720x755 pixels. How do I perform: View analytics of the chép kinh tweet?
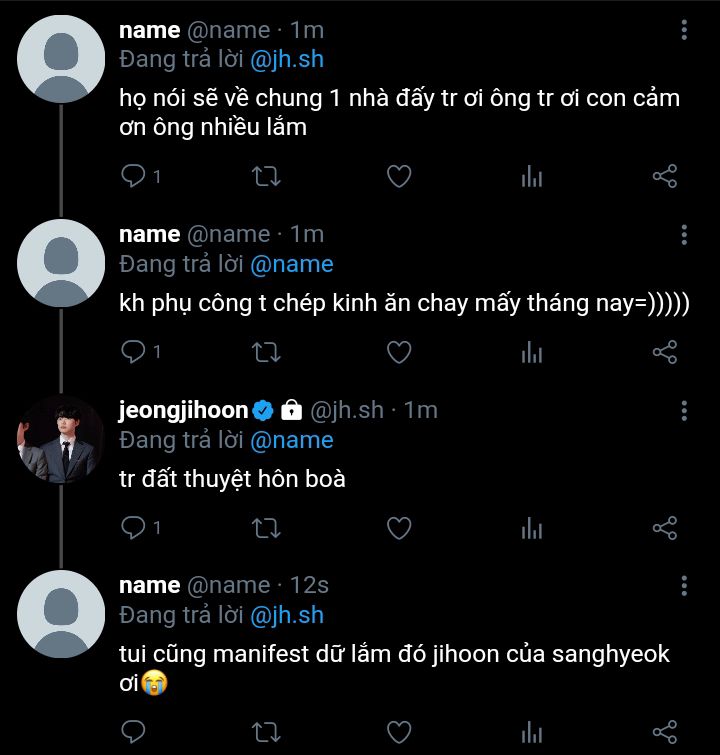(x=532, y=352)
